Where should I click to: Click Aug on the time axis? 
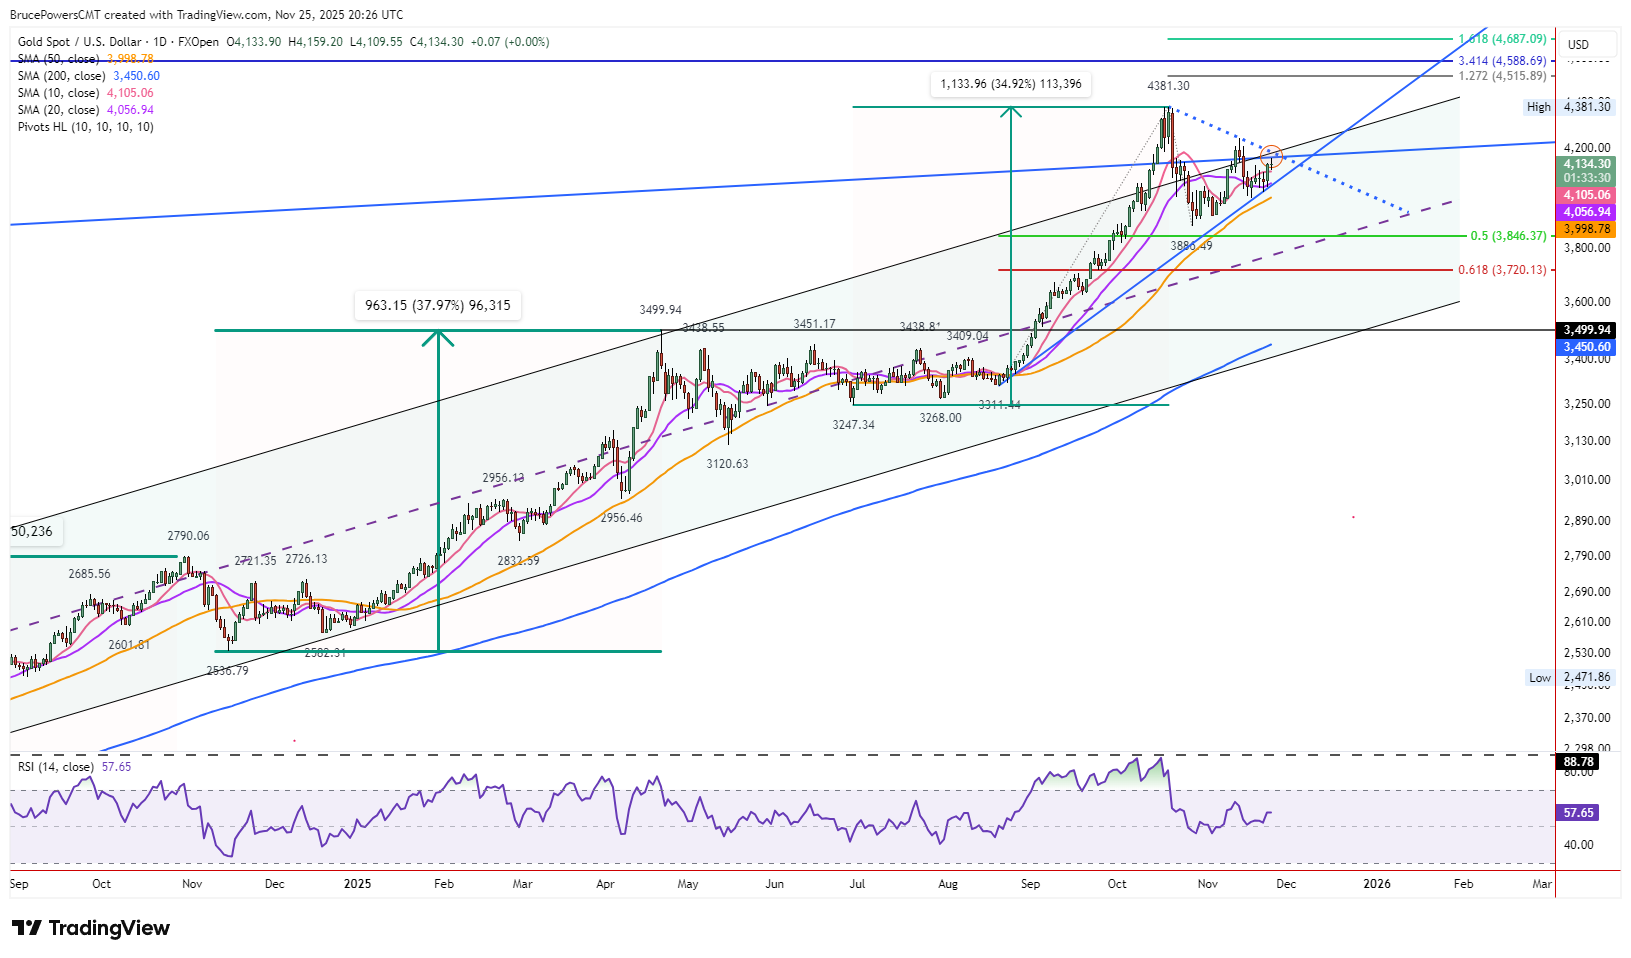click(948, 884)
